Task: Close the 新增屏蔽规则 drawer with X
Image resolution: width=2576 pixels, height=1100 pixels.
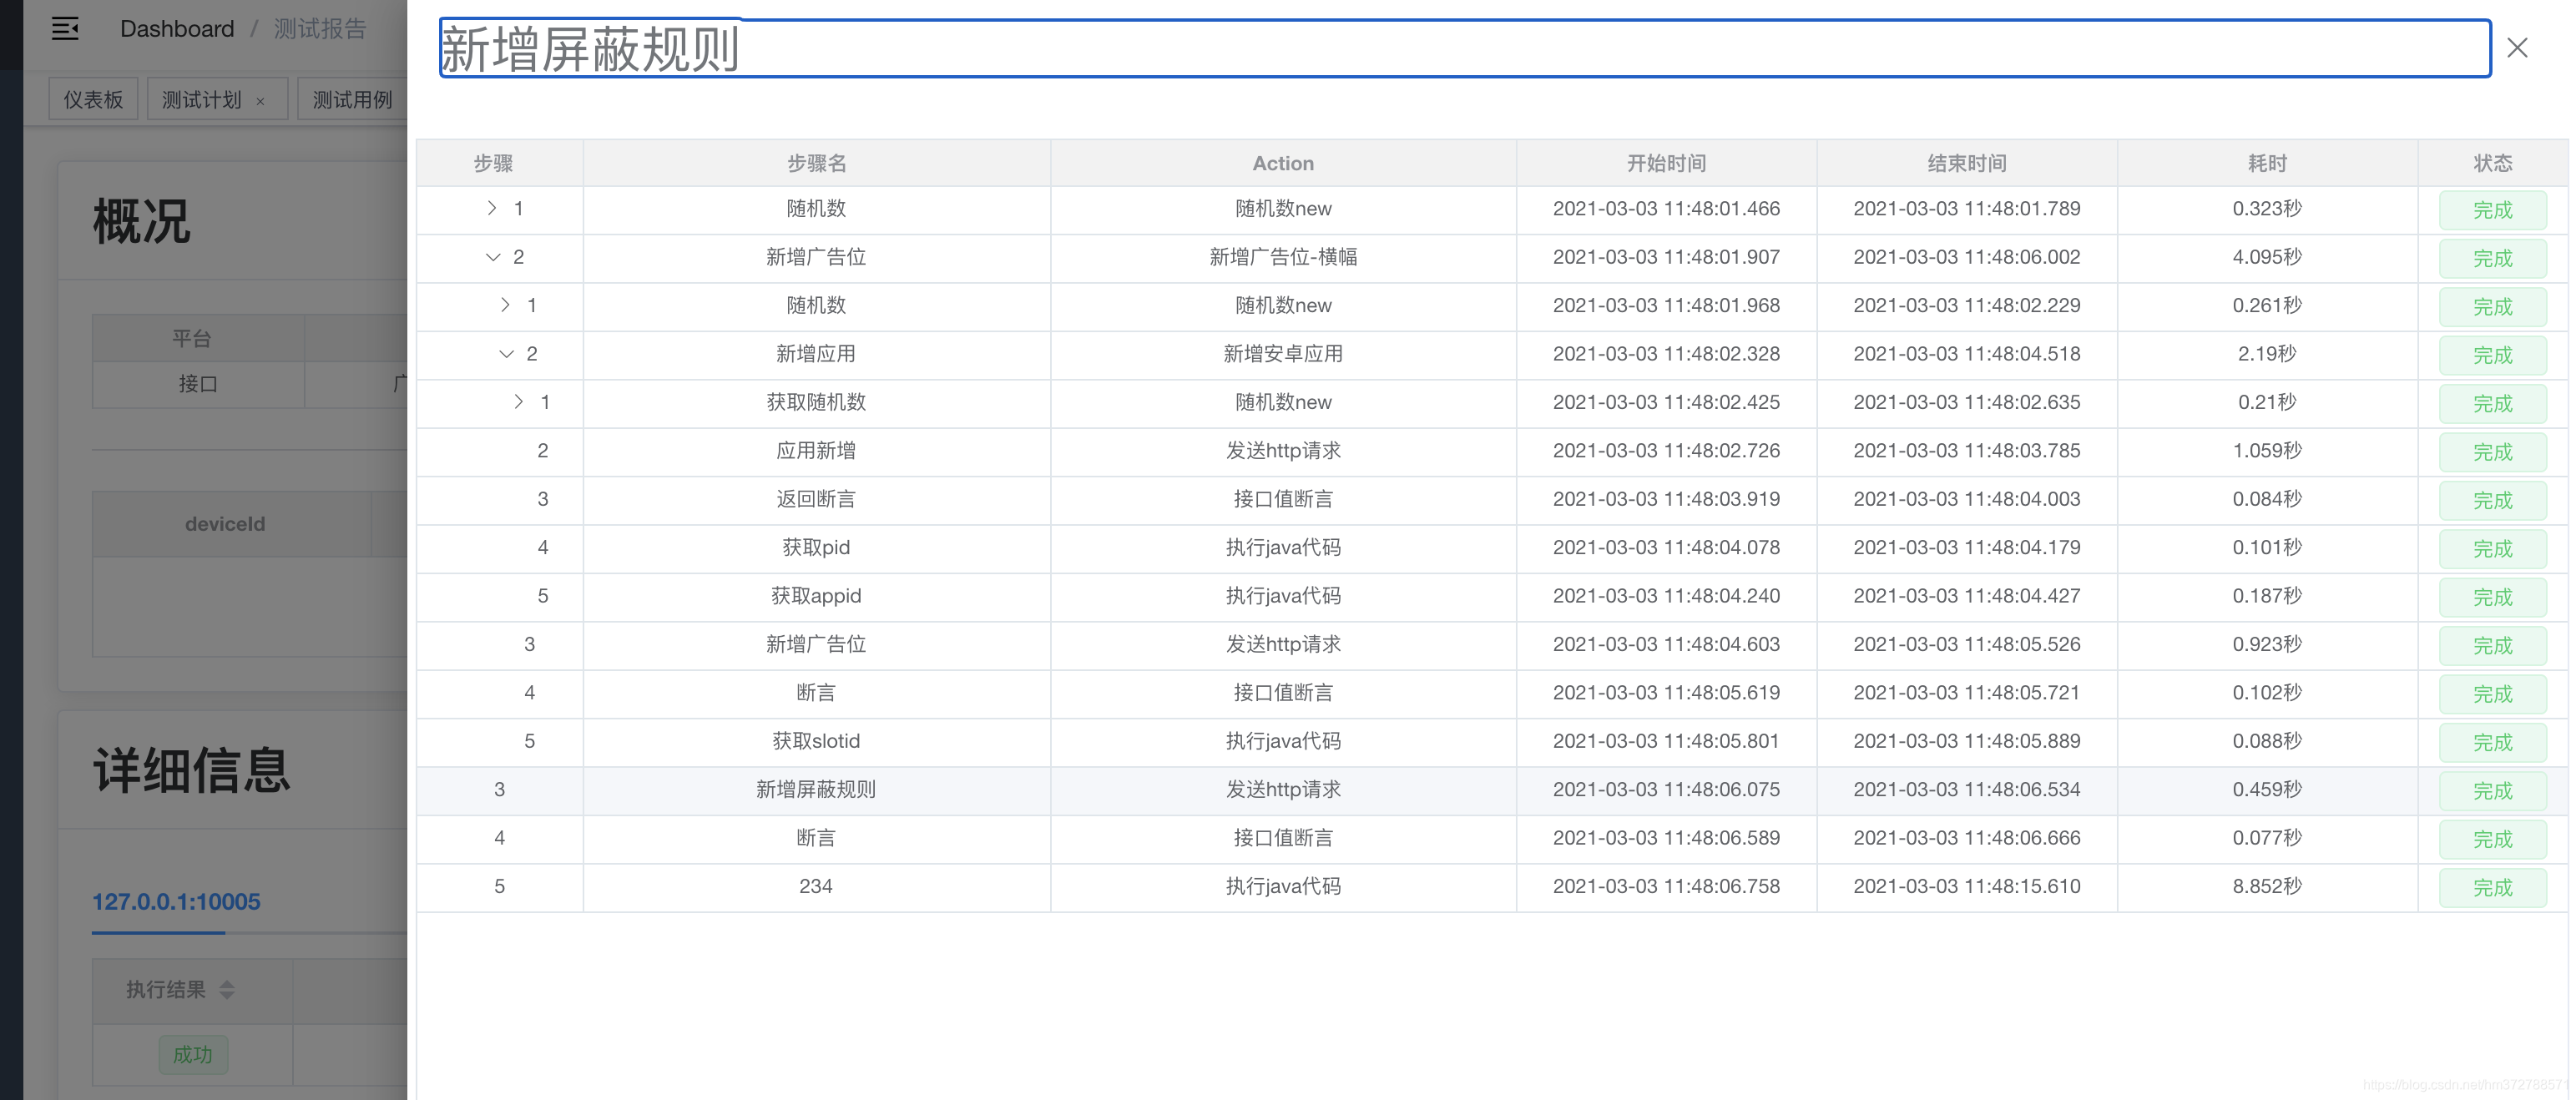Action: [x=2516, y=48]
